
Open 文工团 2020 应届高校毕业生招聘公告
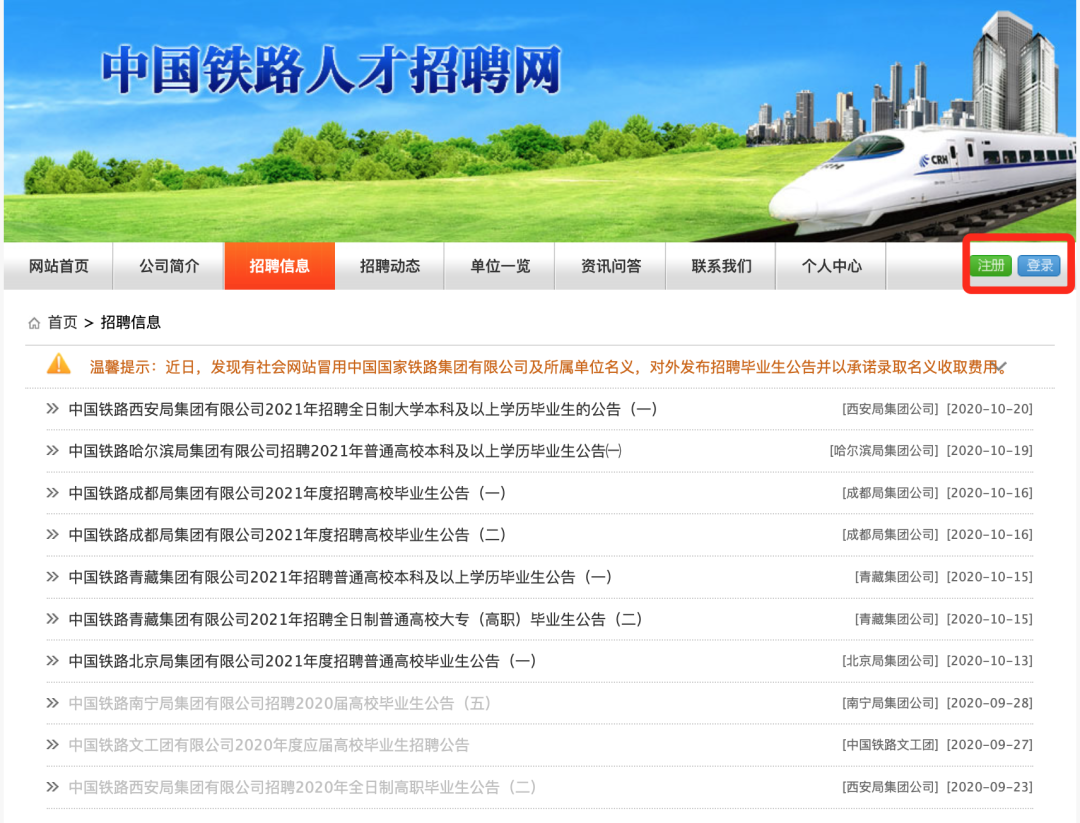point(269,745)
